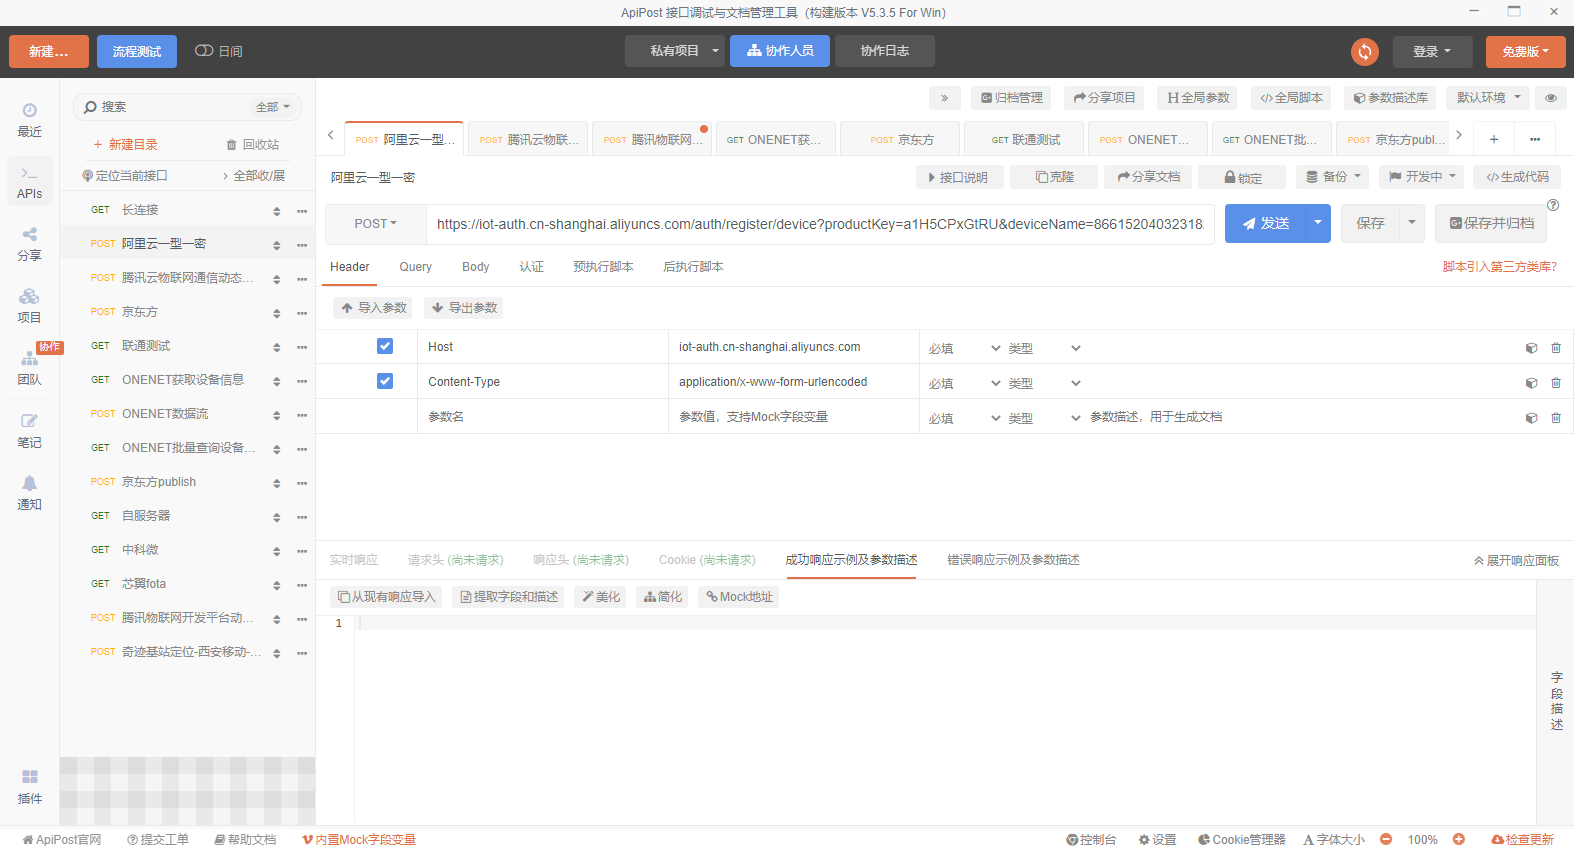Open the 插件 plugins sidebar icon
The height and width of the screenshot is (861, 1574).
(29, 787)
